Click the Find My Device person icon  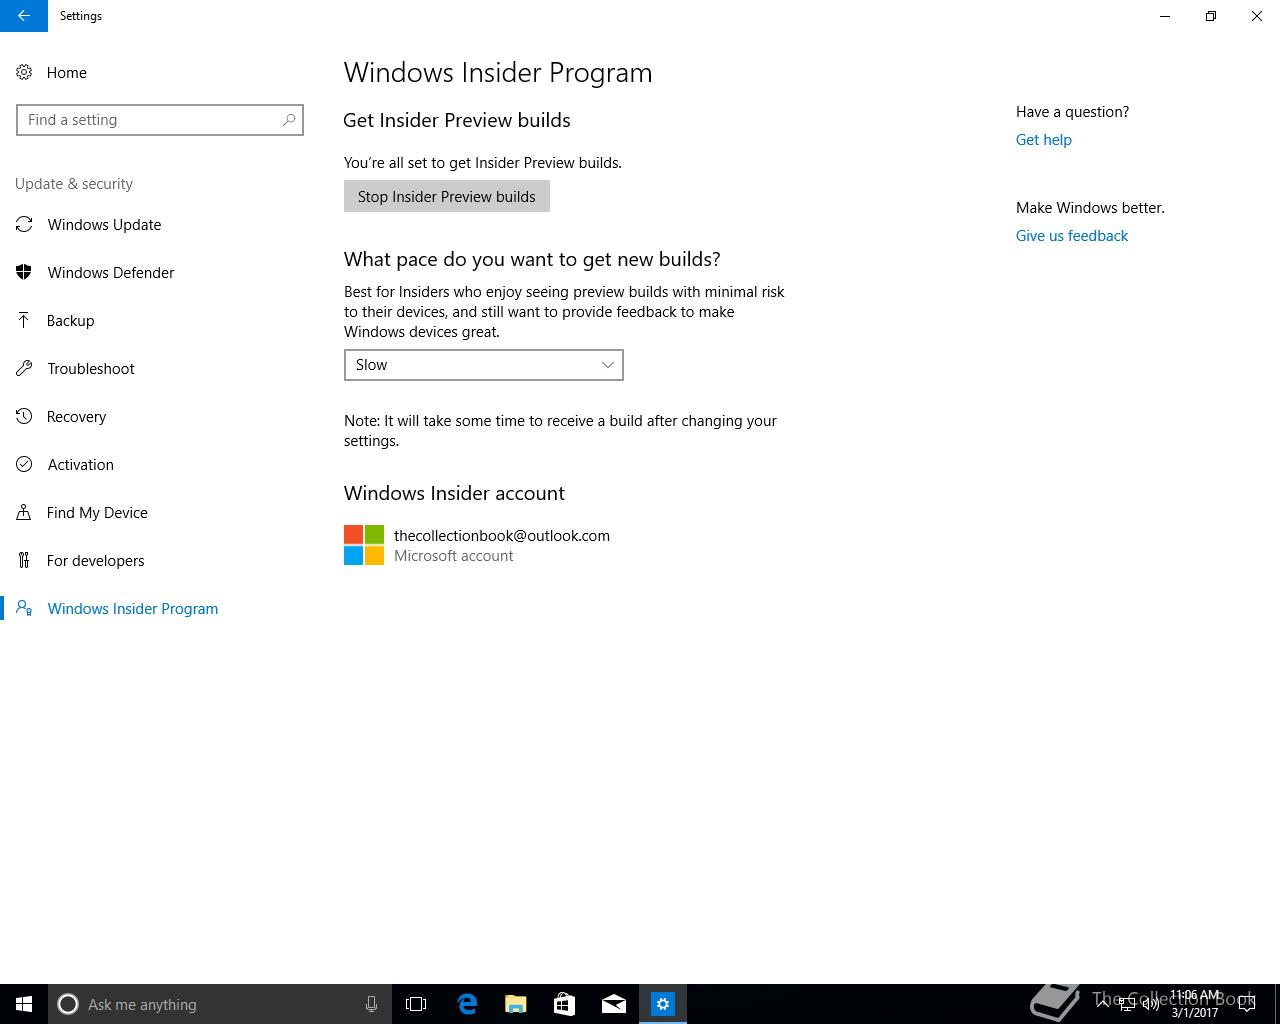click(x=24, y=513)
